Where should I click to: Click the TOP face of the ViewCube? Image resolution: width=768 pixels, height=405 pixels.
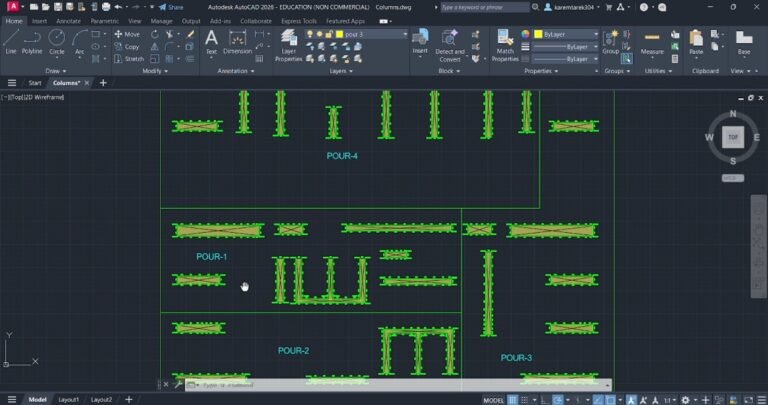[x=733, y=137]
